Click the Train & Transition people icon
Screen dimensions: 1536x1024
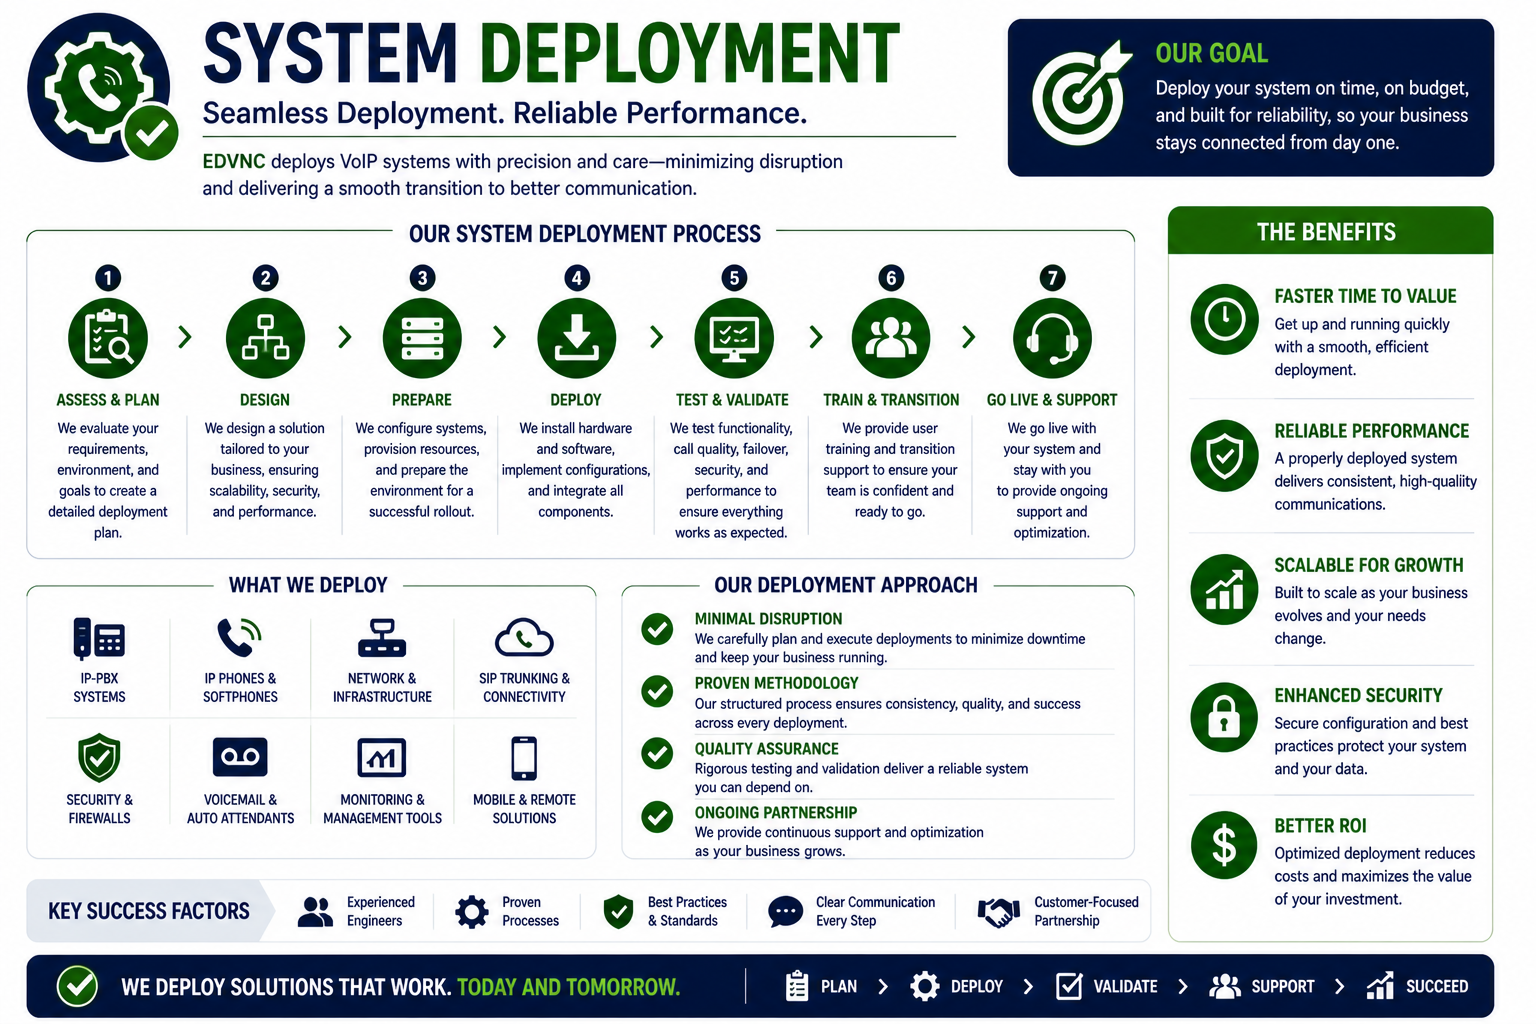coord(891,338)
